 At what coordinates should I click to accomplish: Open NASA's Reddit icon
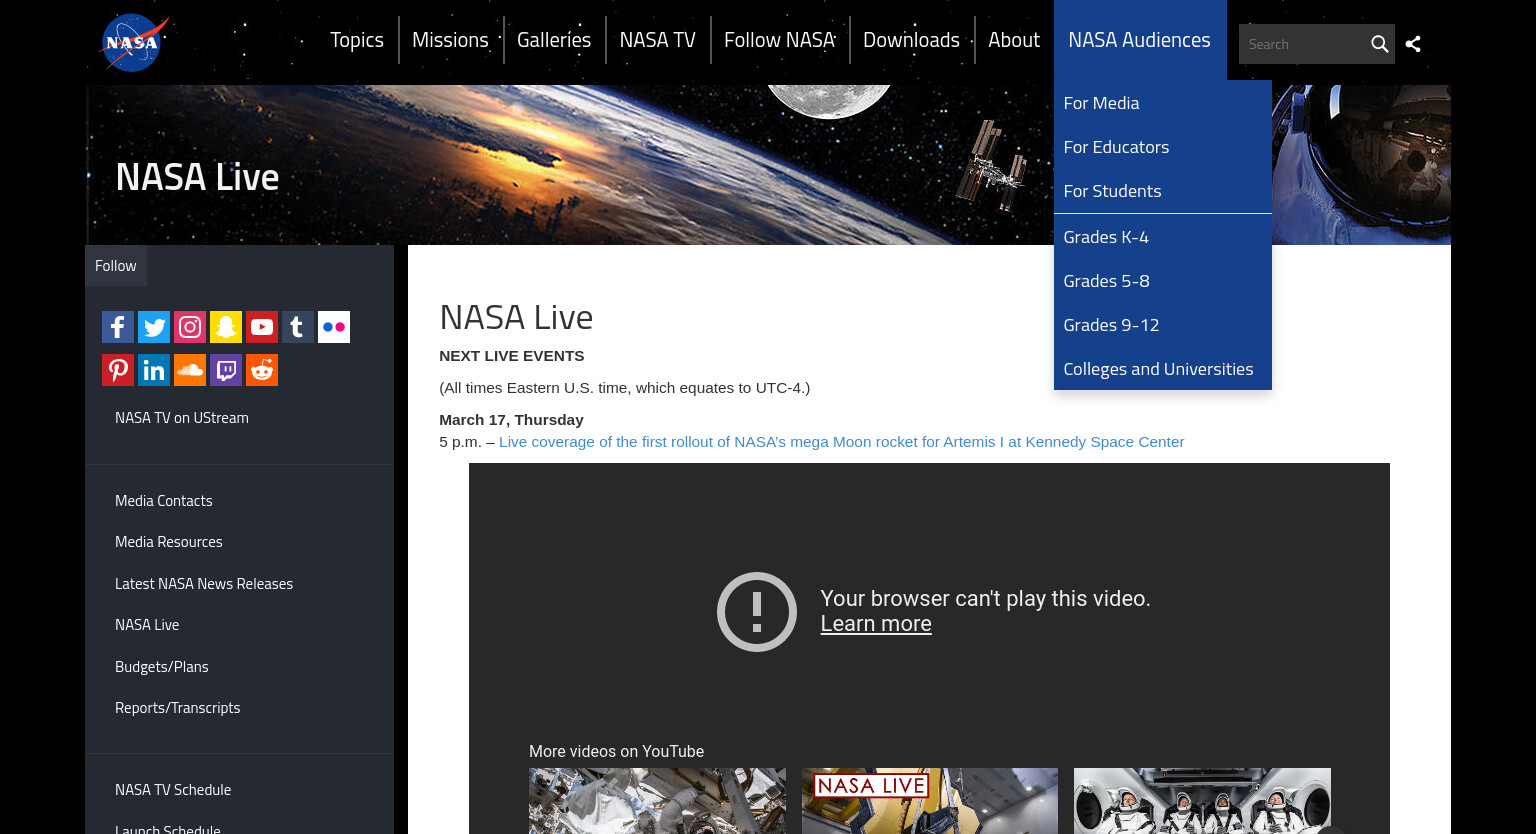pyautogui.click(x=262, y=370)
